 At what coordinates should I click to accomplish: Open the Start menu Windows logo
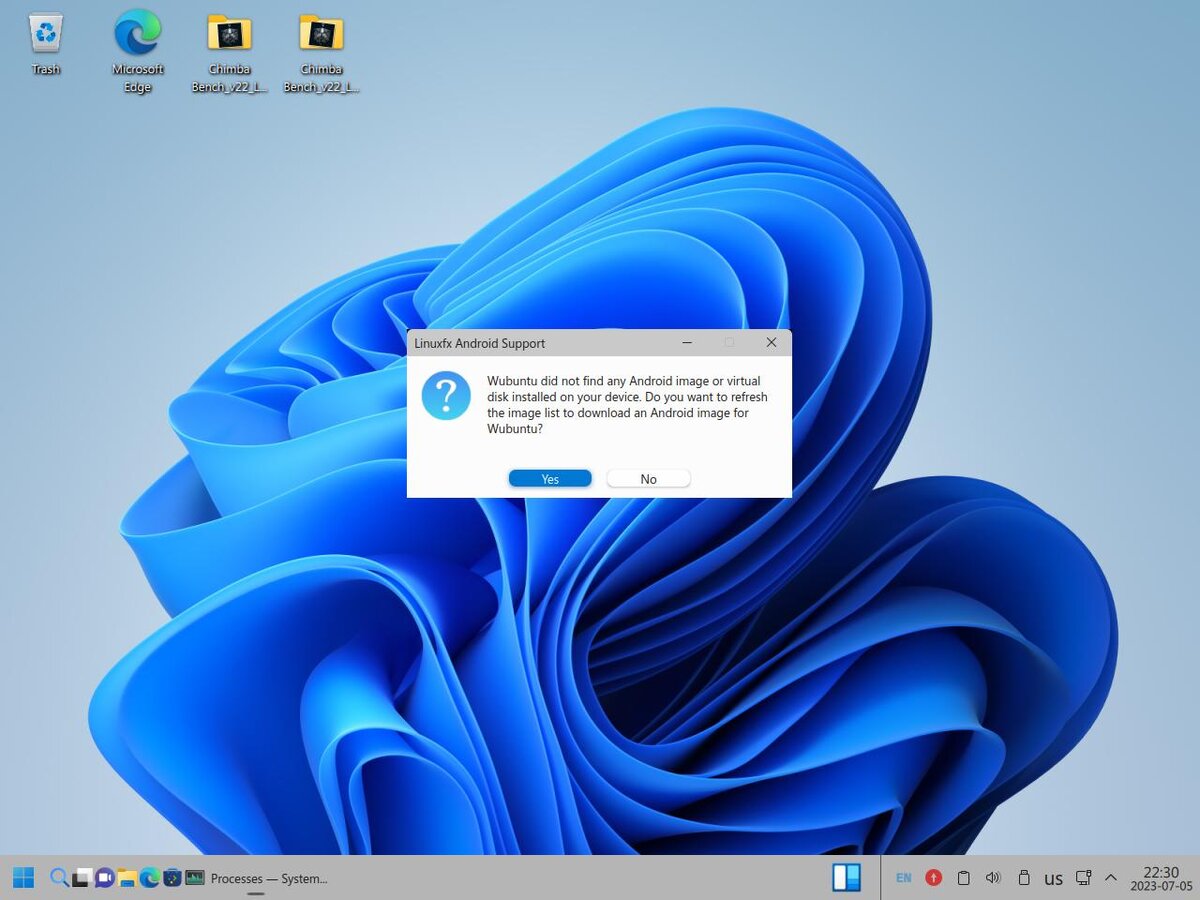coord(23,878)
